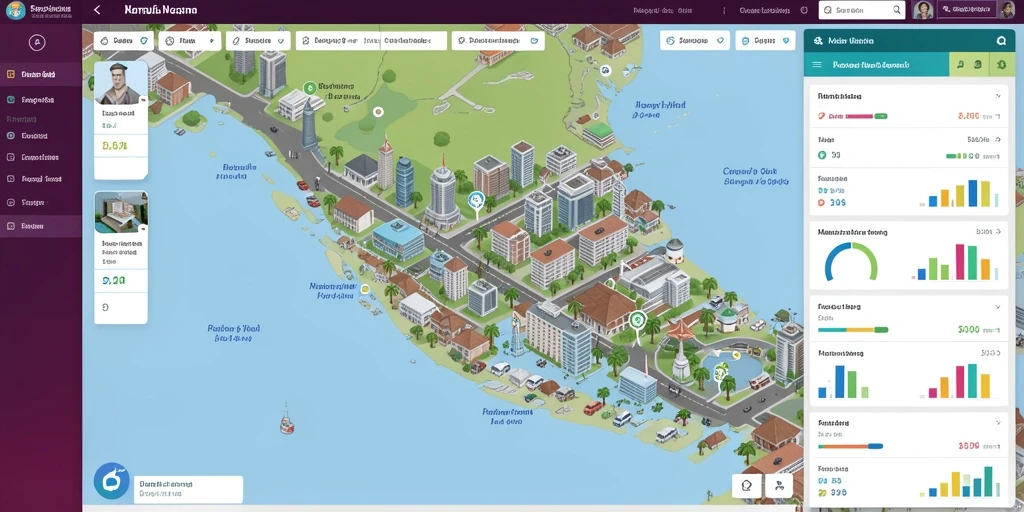Select the last highlighted item in purple sidebar

(x=40, y=226)
